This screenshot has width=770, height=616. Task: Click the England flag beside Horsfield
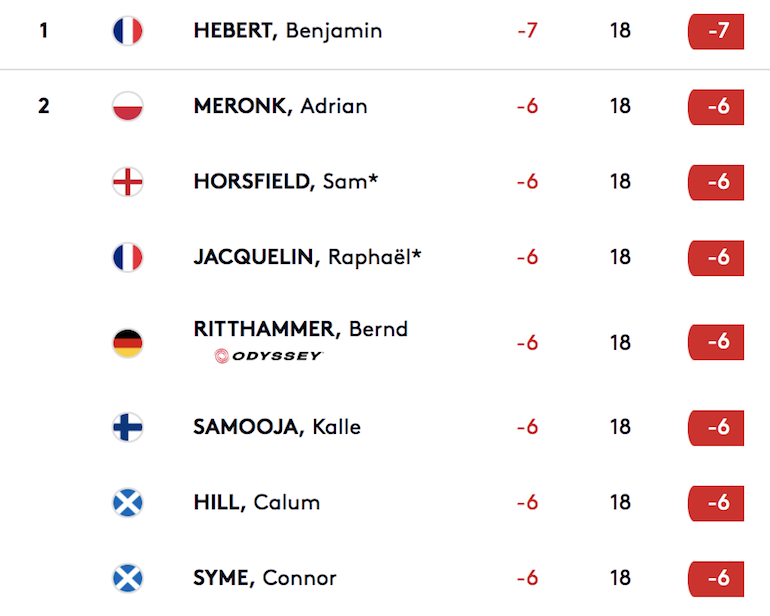pyautogui.click(x=128, y=182)
